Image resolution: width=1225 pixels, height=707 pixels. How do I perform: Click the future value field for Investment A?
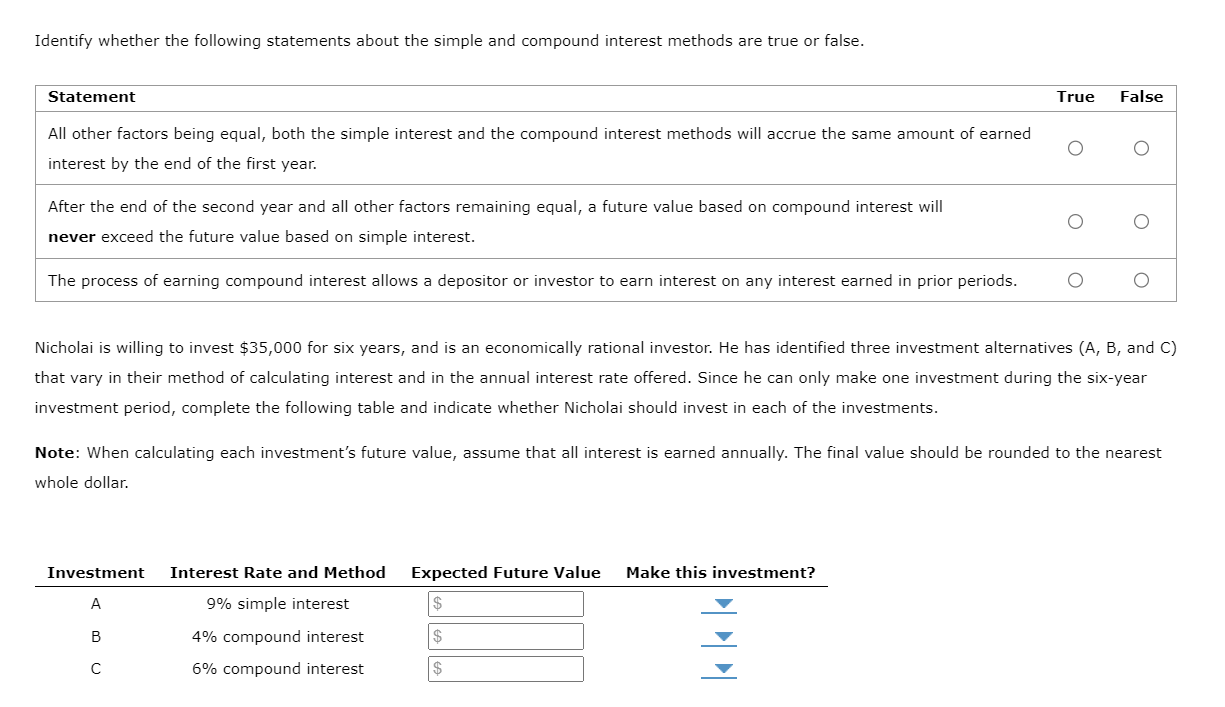505,603
